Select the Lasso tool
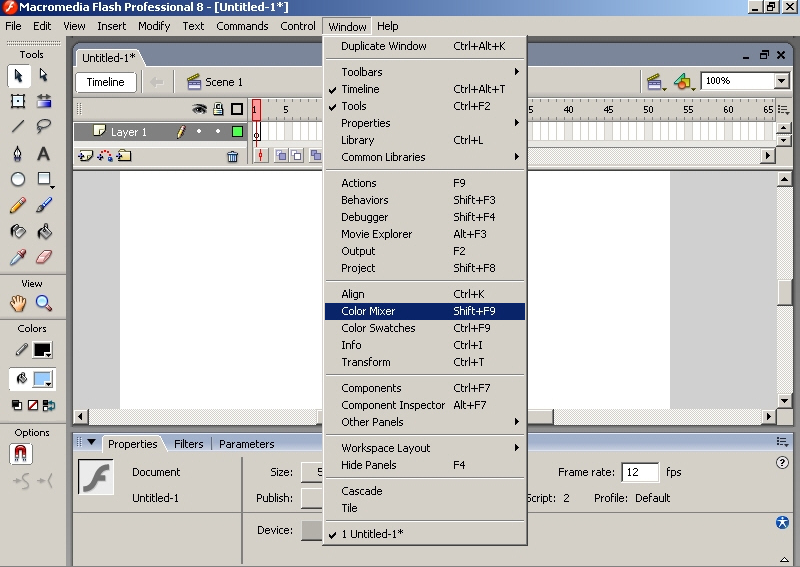800x567 pixels. (44, 126)
